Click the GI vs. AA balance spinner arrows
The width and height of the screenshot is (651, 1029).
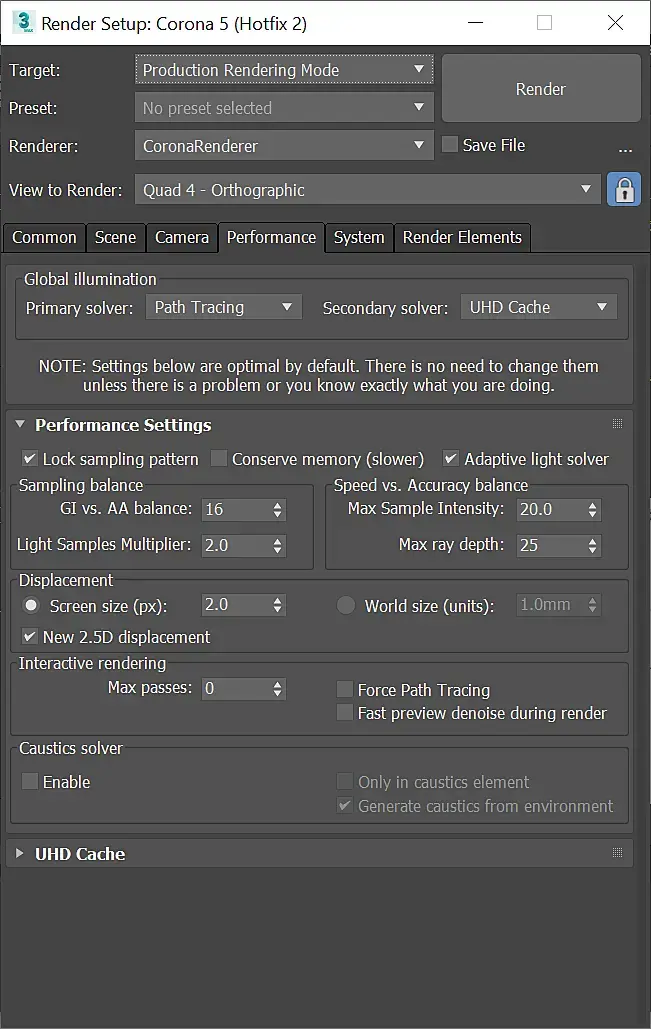(278, 510)
